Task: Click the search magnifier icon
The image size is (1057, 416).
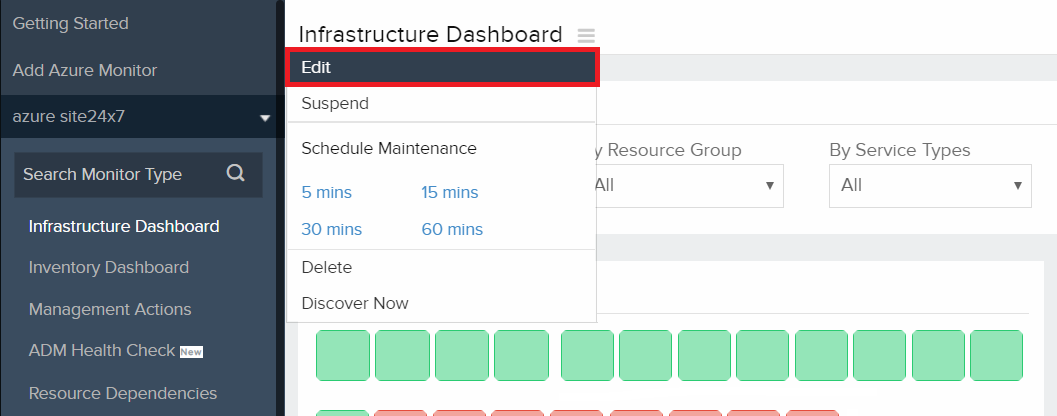Action: coord(236,173)
